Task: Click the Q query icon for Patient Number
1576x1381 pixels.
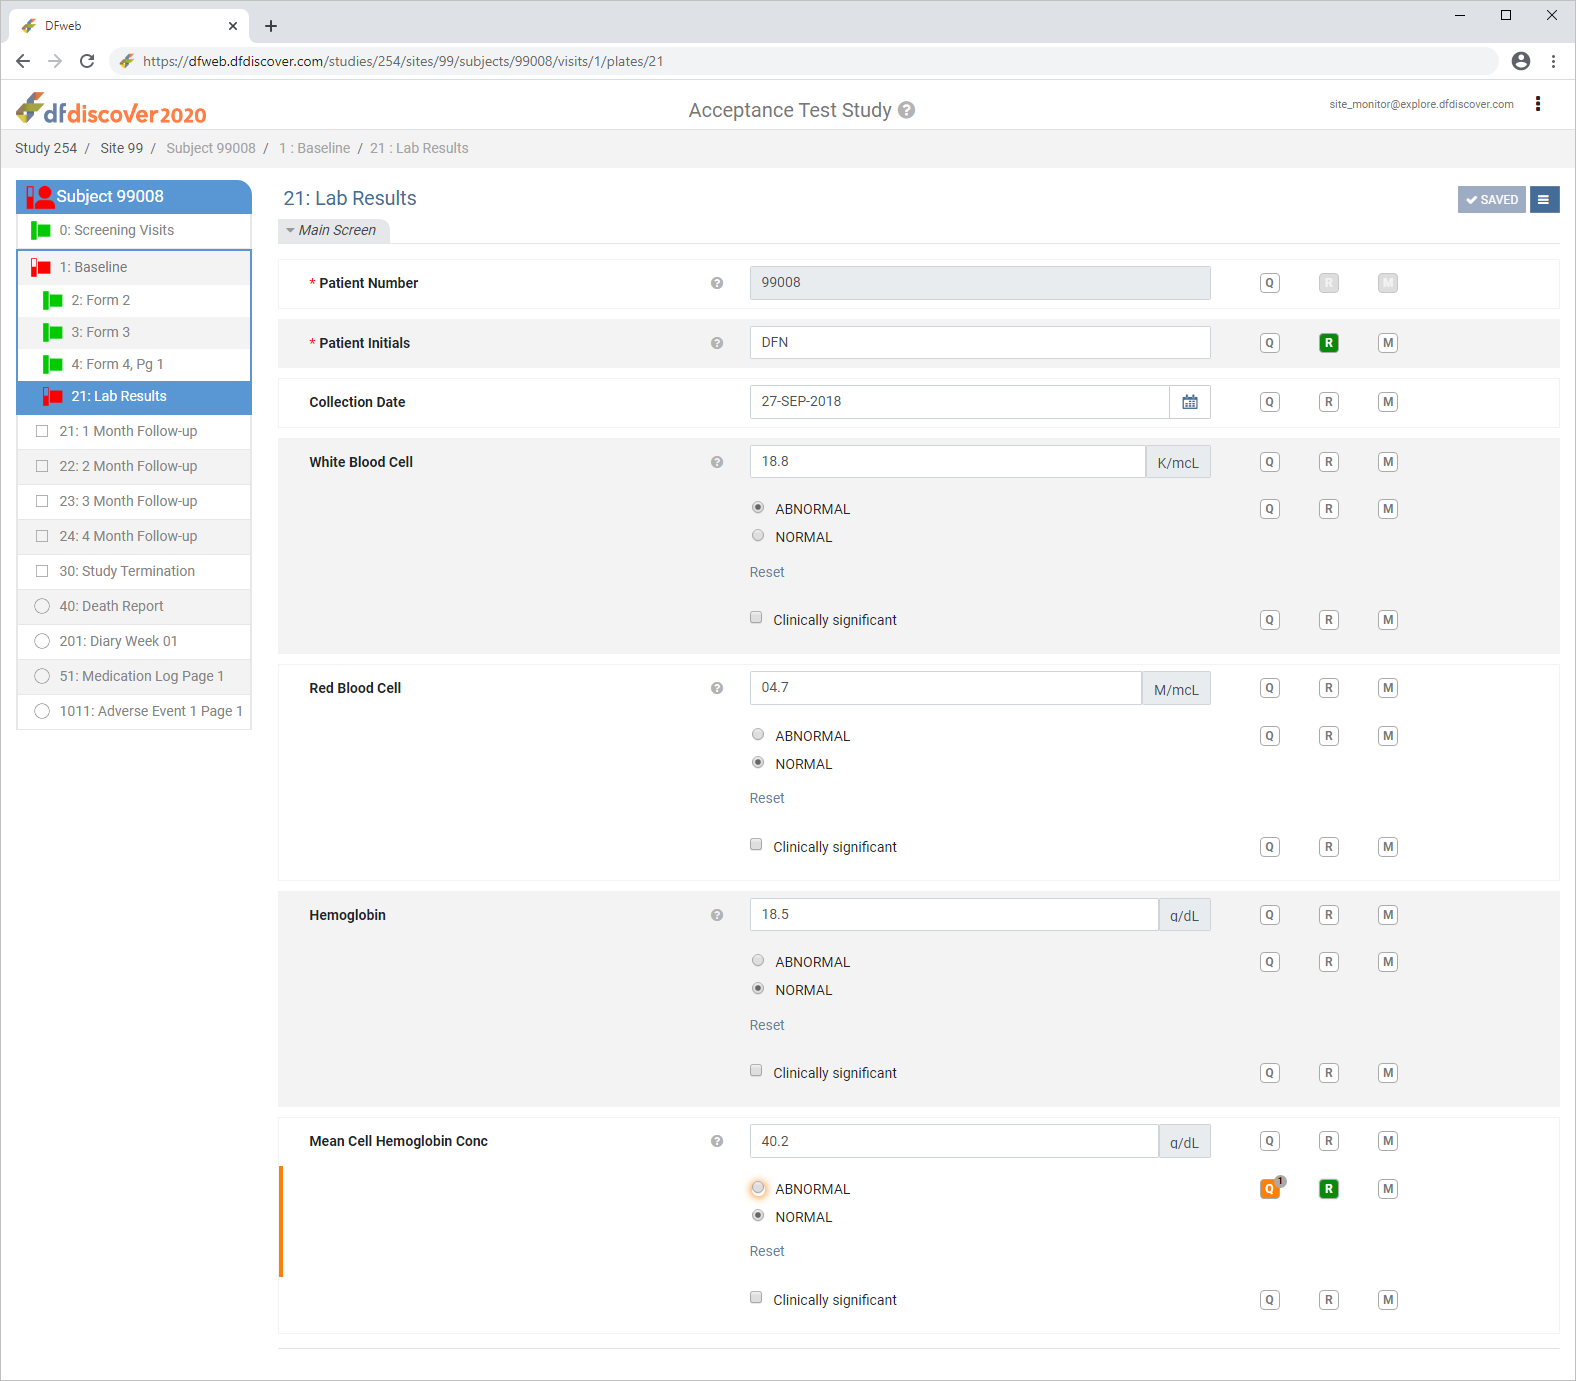Action: point(1269,283)
